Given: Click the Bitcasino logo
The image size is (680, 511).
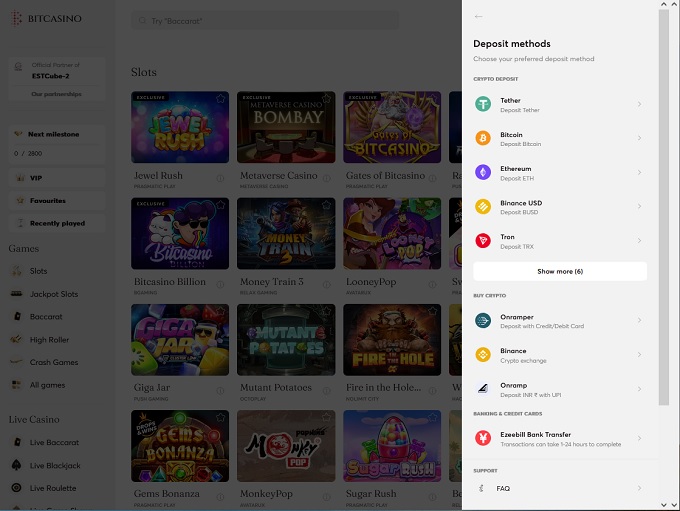Looking at the screenshot, I should tap(47, 18).
